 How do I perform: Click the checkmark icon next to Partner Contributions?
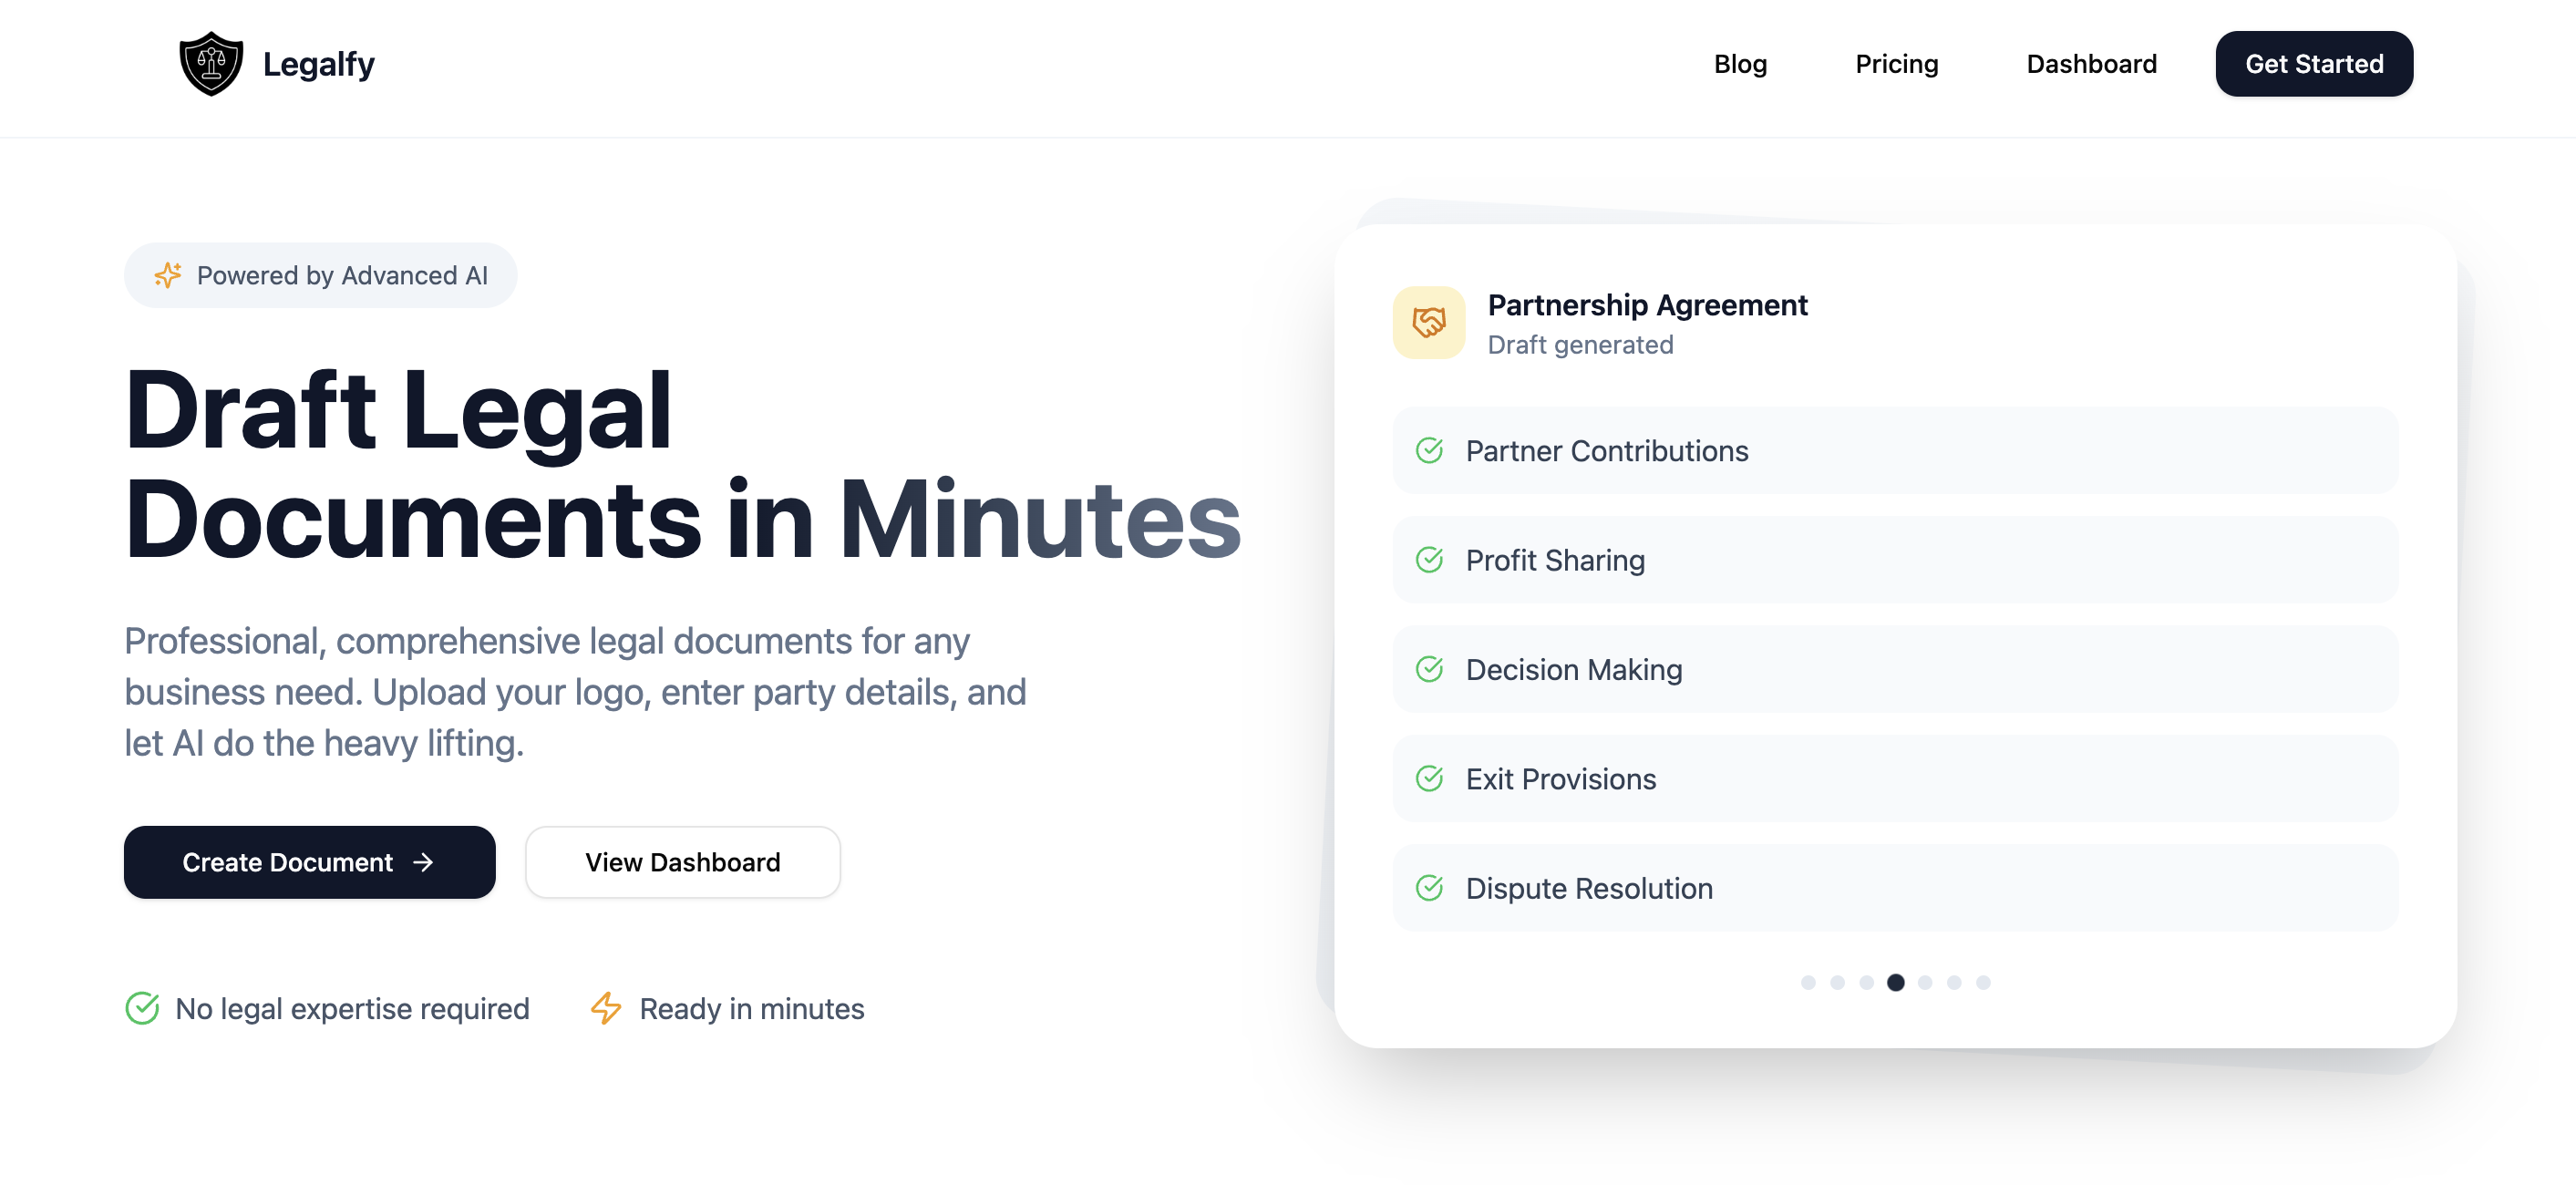pos(1429,451)
